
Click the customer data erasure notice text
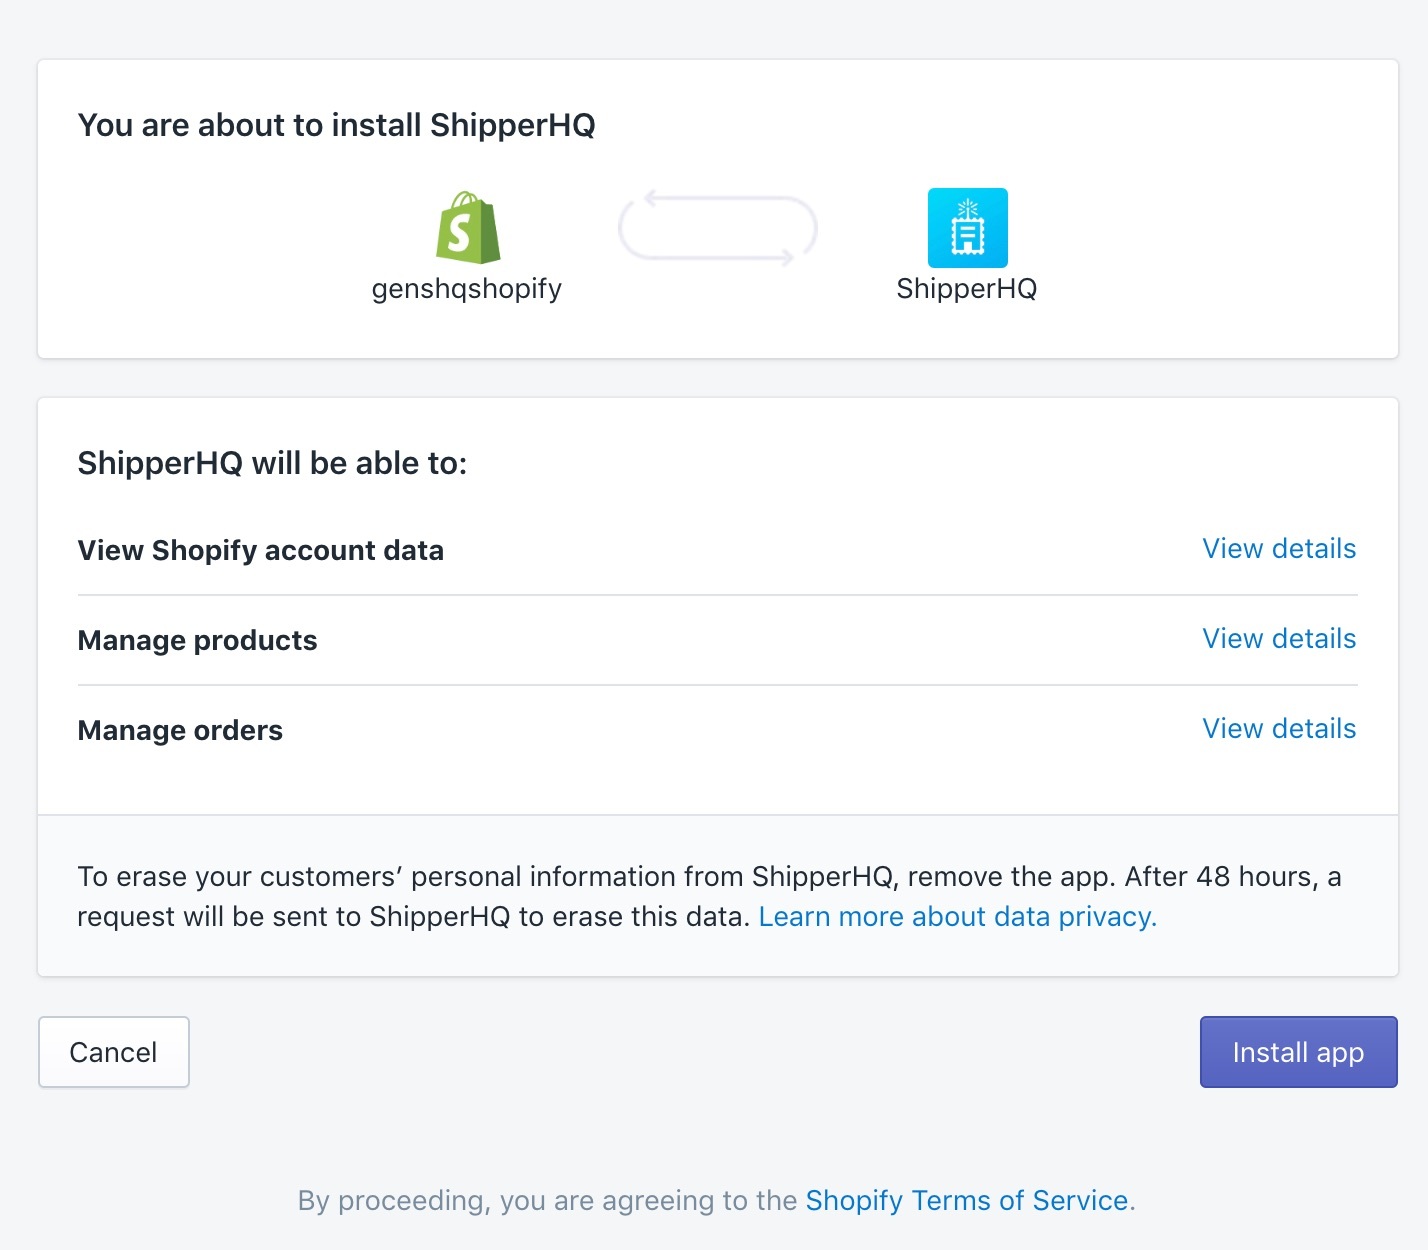click(x=500, y=877)
